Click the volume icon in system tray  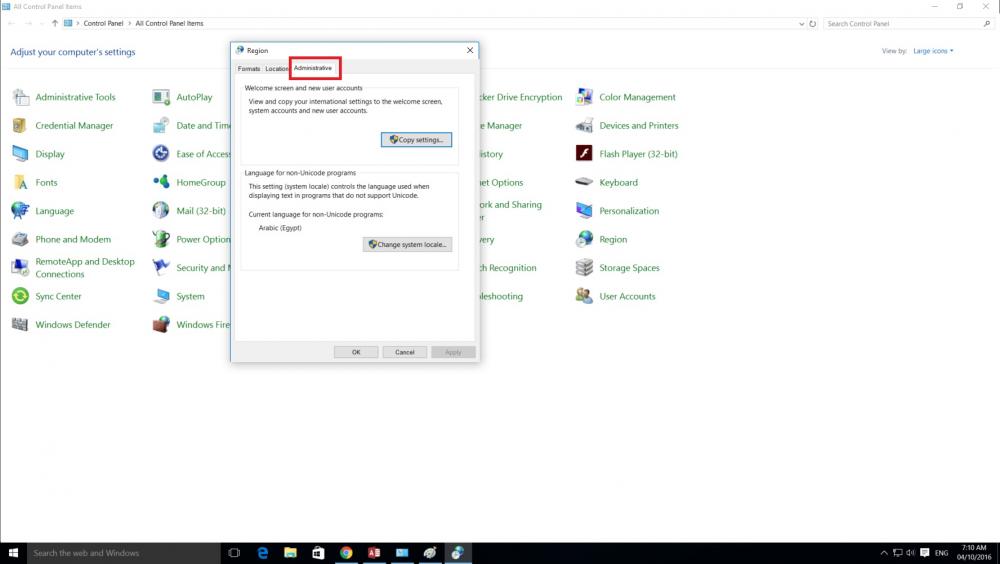[x=911, y=553]
